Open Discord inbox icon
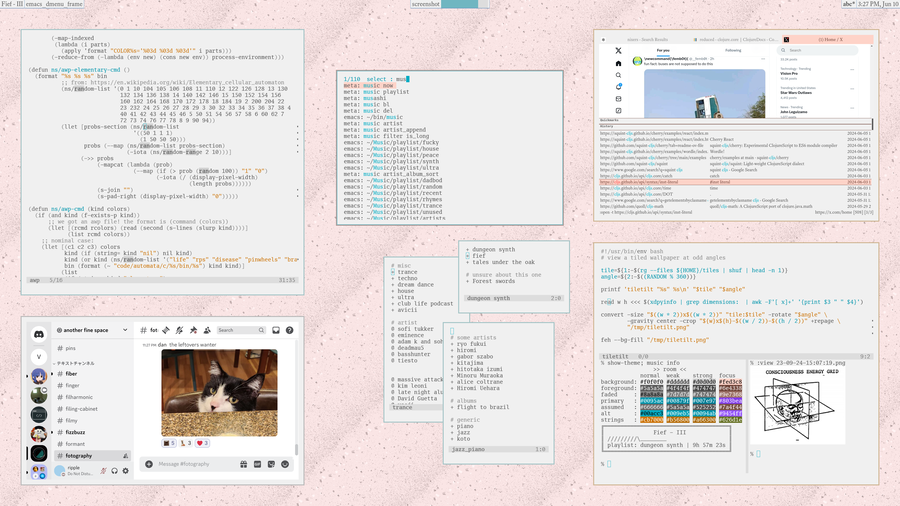The height and width of the screenshot is (506, 900). pyautogui.click(x=276, y=330)
